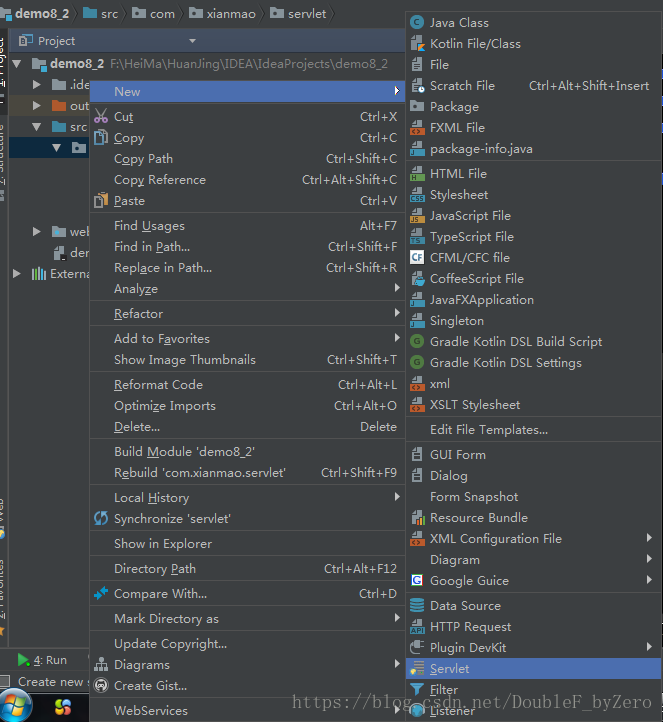Click the Cut scissors icon

(101, 116)
